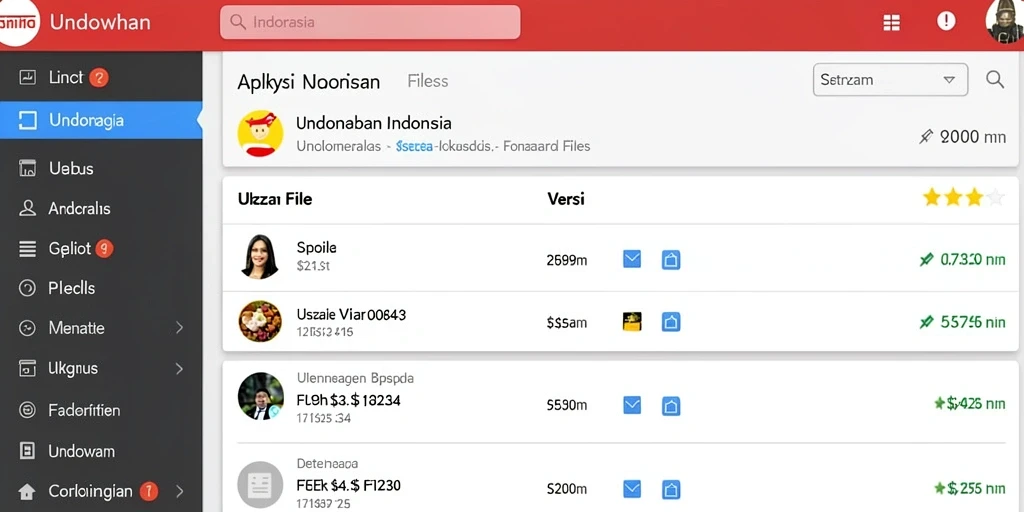Go to Andcralis sidebar entry

(x=101, y=208)
